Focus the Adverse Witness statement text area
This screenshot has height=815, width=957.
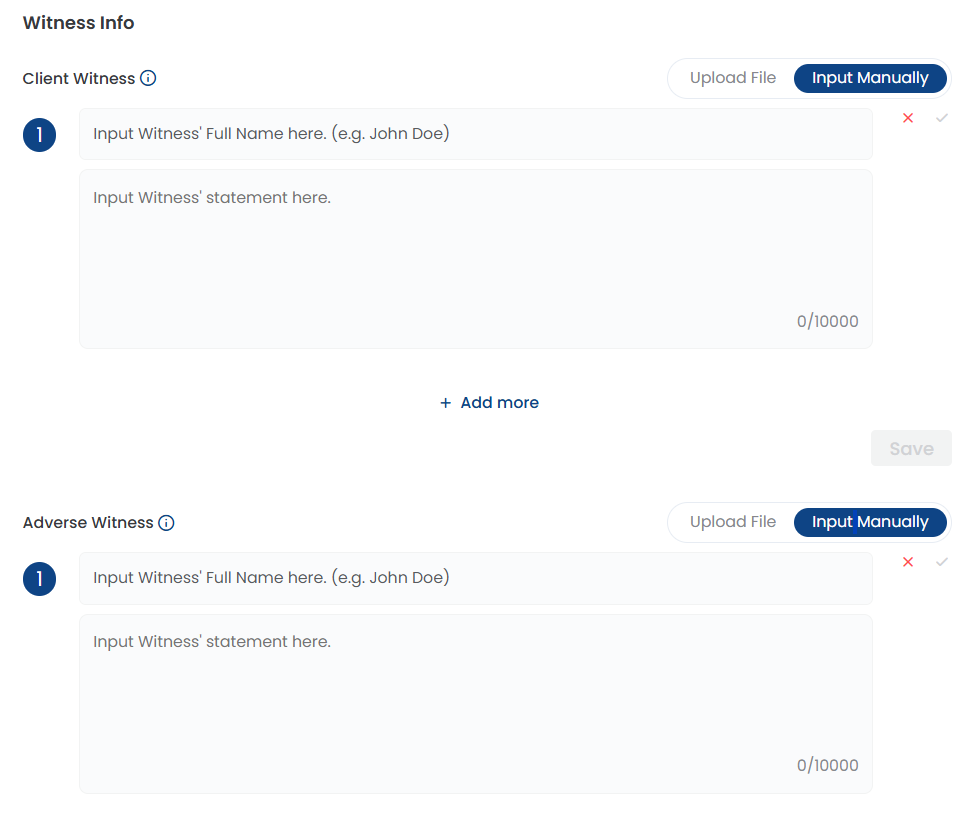pos(475,704)
